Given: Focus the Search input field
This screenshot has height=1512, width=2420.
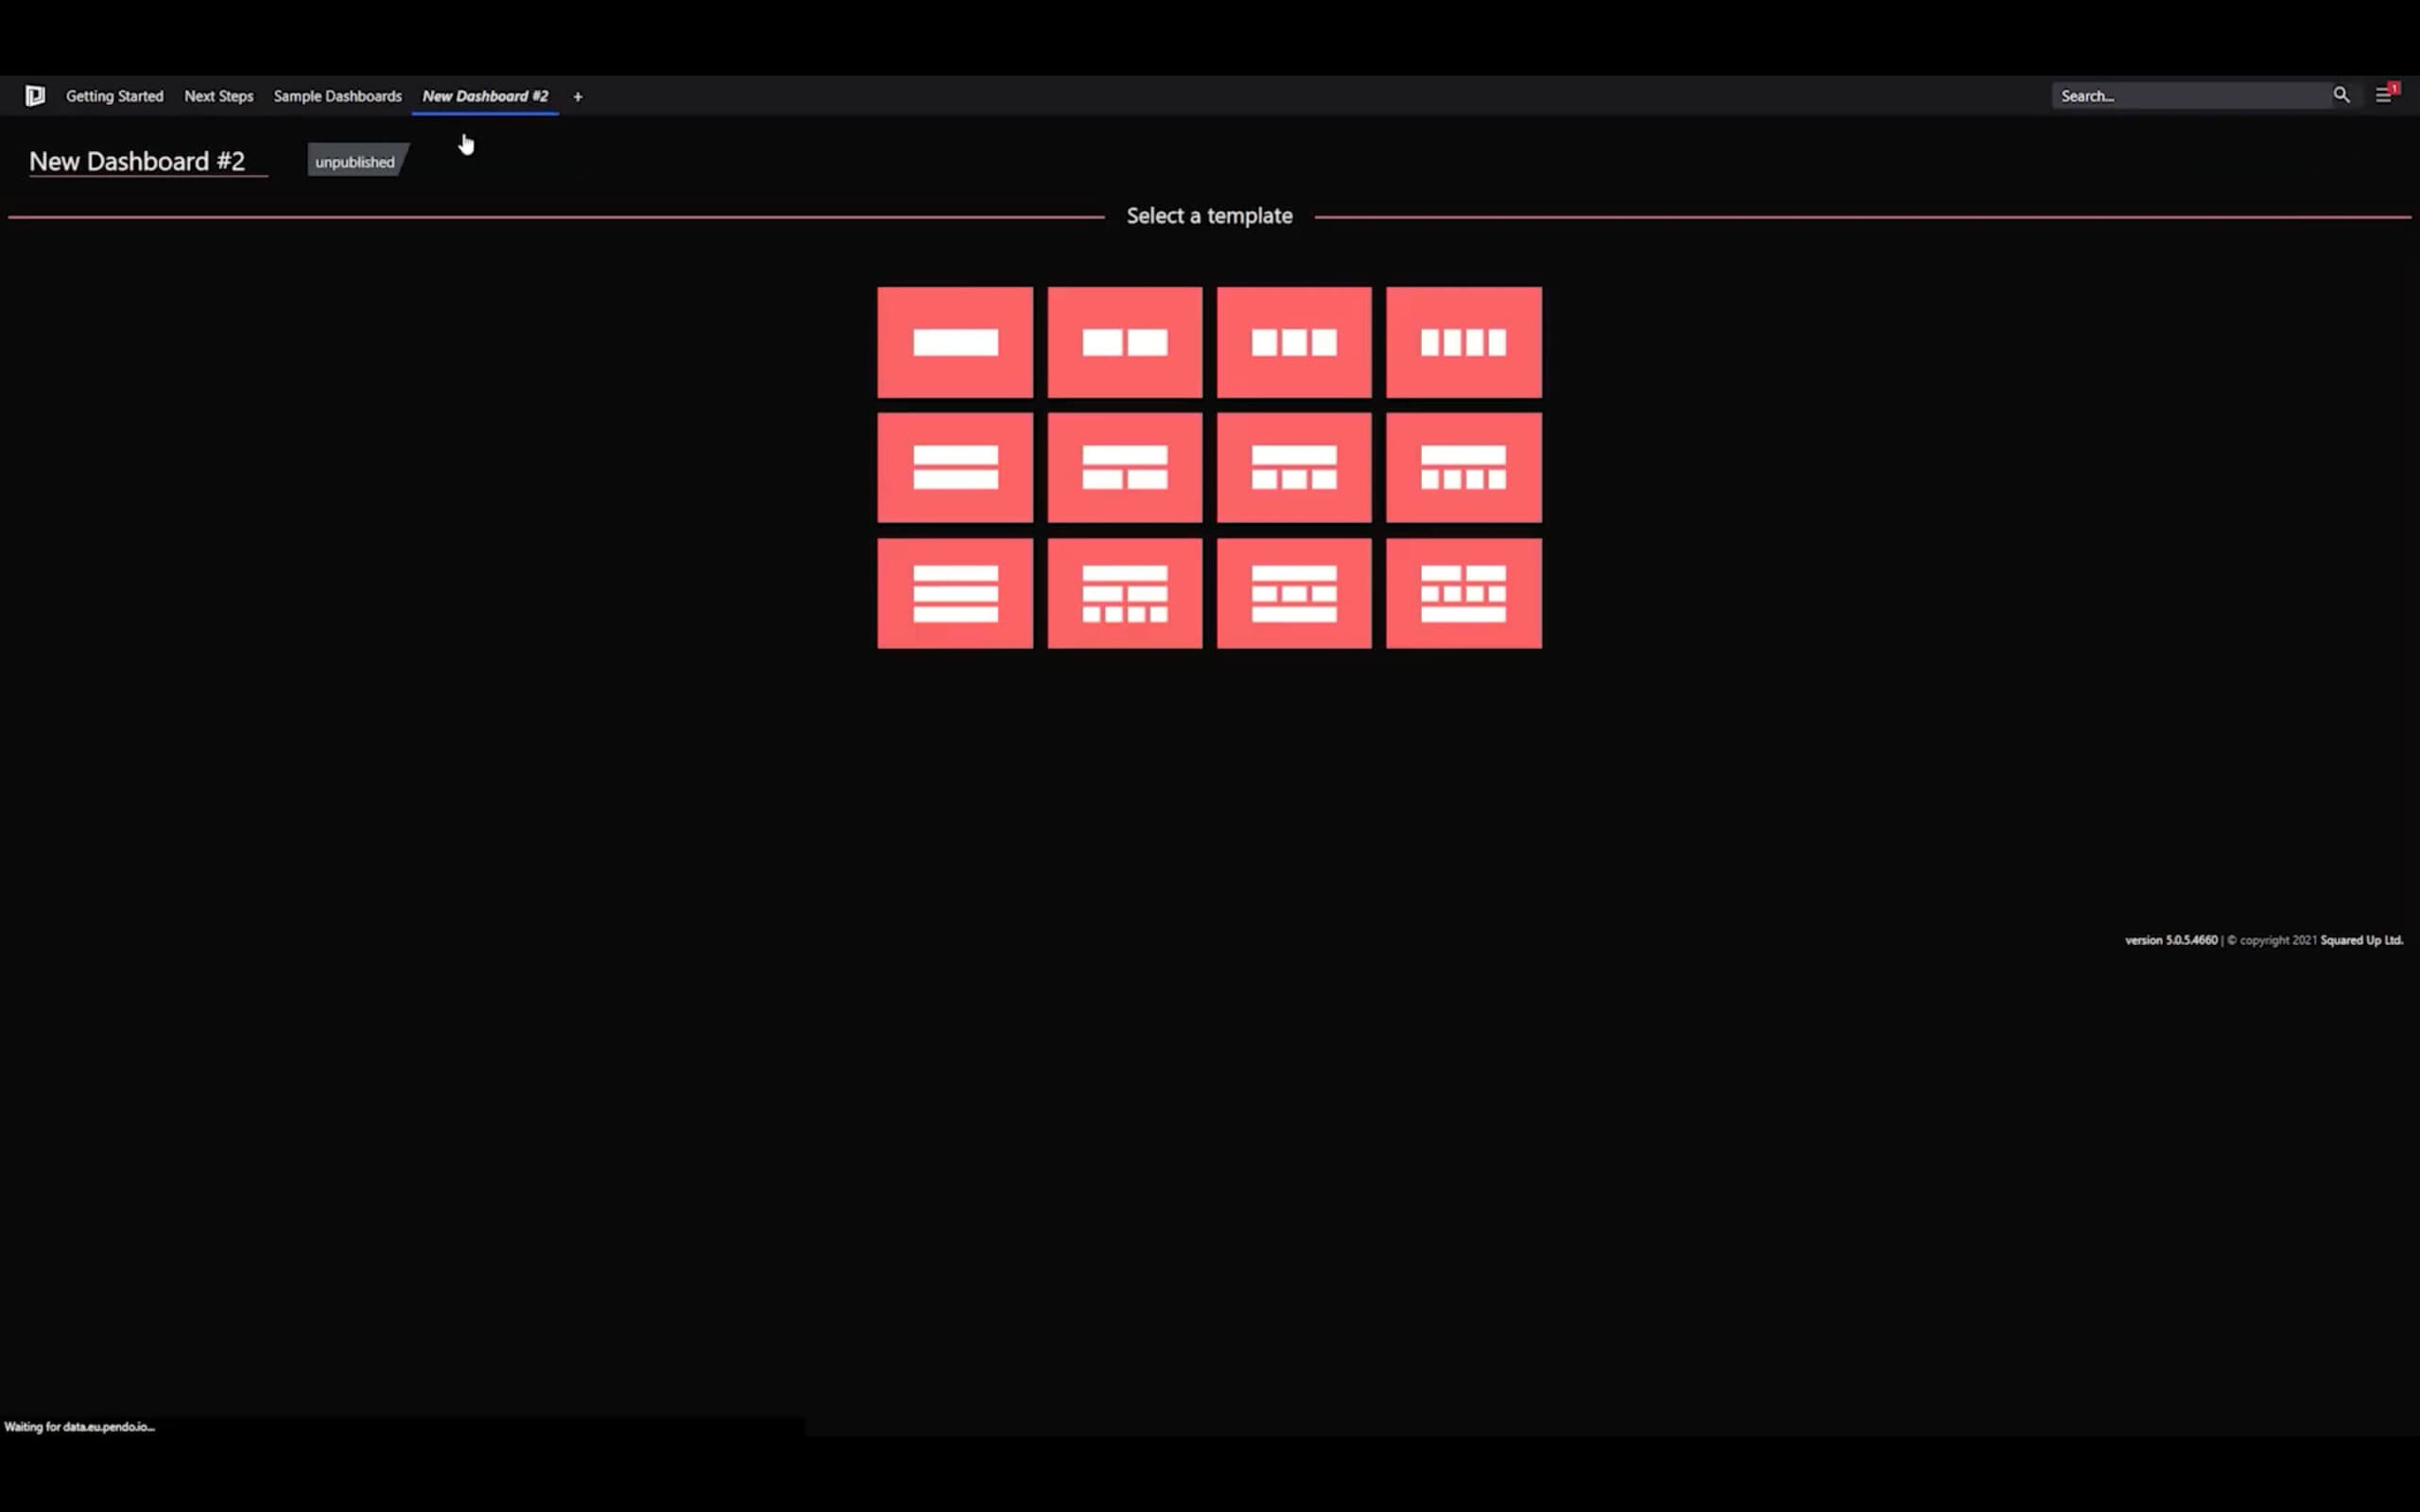Looking at the screenshot, I should [2192, 96].
